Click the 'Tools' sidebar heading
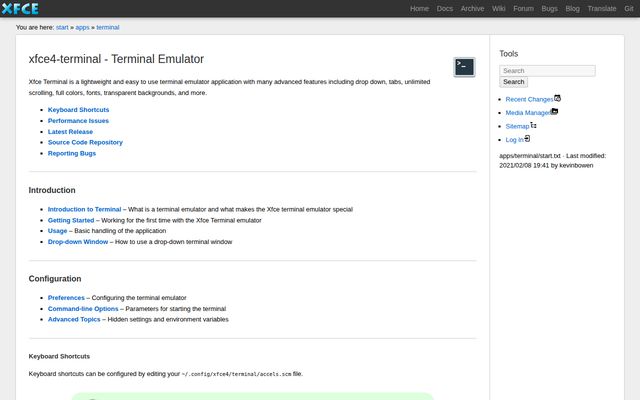640x400 pixels. [509, 54]
